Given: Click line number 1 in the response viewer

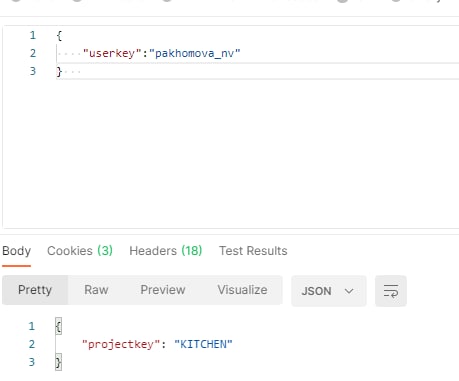Looking at the screenshot, I should (x=32, y=326).
